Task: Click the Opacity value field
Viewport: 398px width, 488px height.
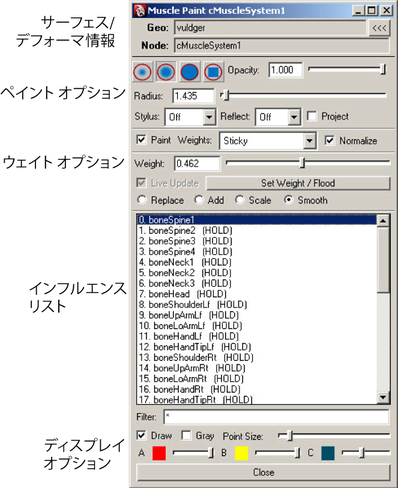Action: click(286, 70)
